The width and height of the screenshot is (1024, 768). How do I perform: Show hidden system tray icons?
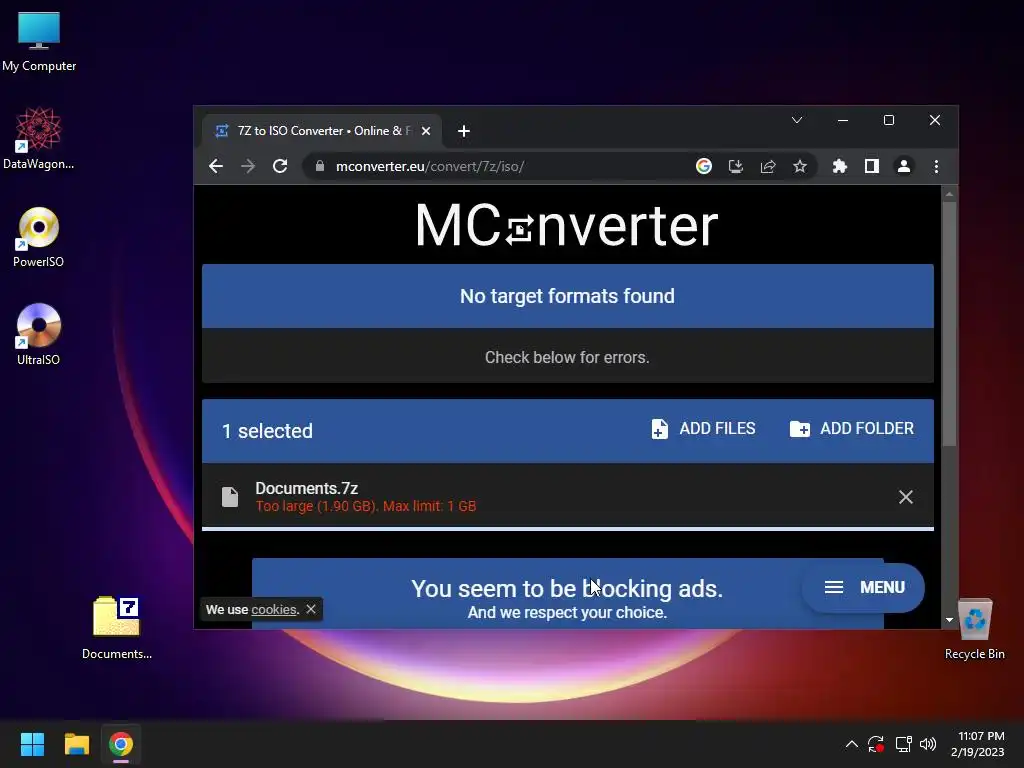(x=852, y=744)
